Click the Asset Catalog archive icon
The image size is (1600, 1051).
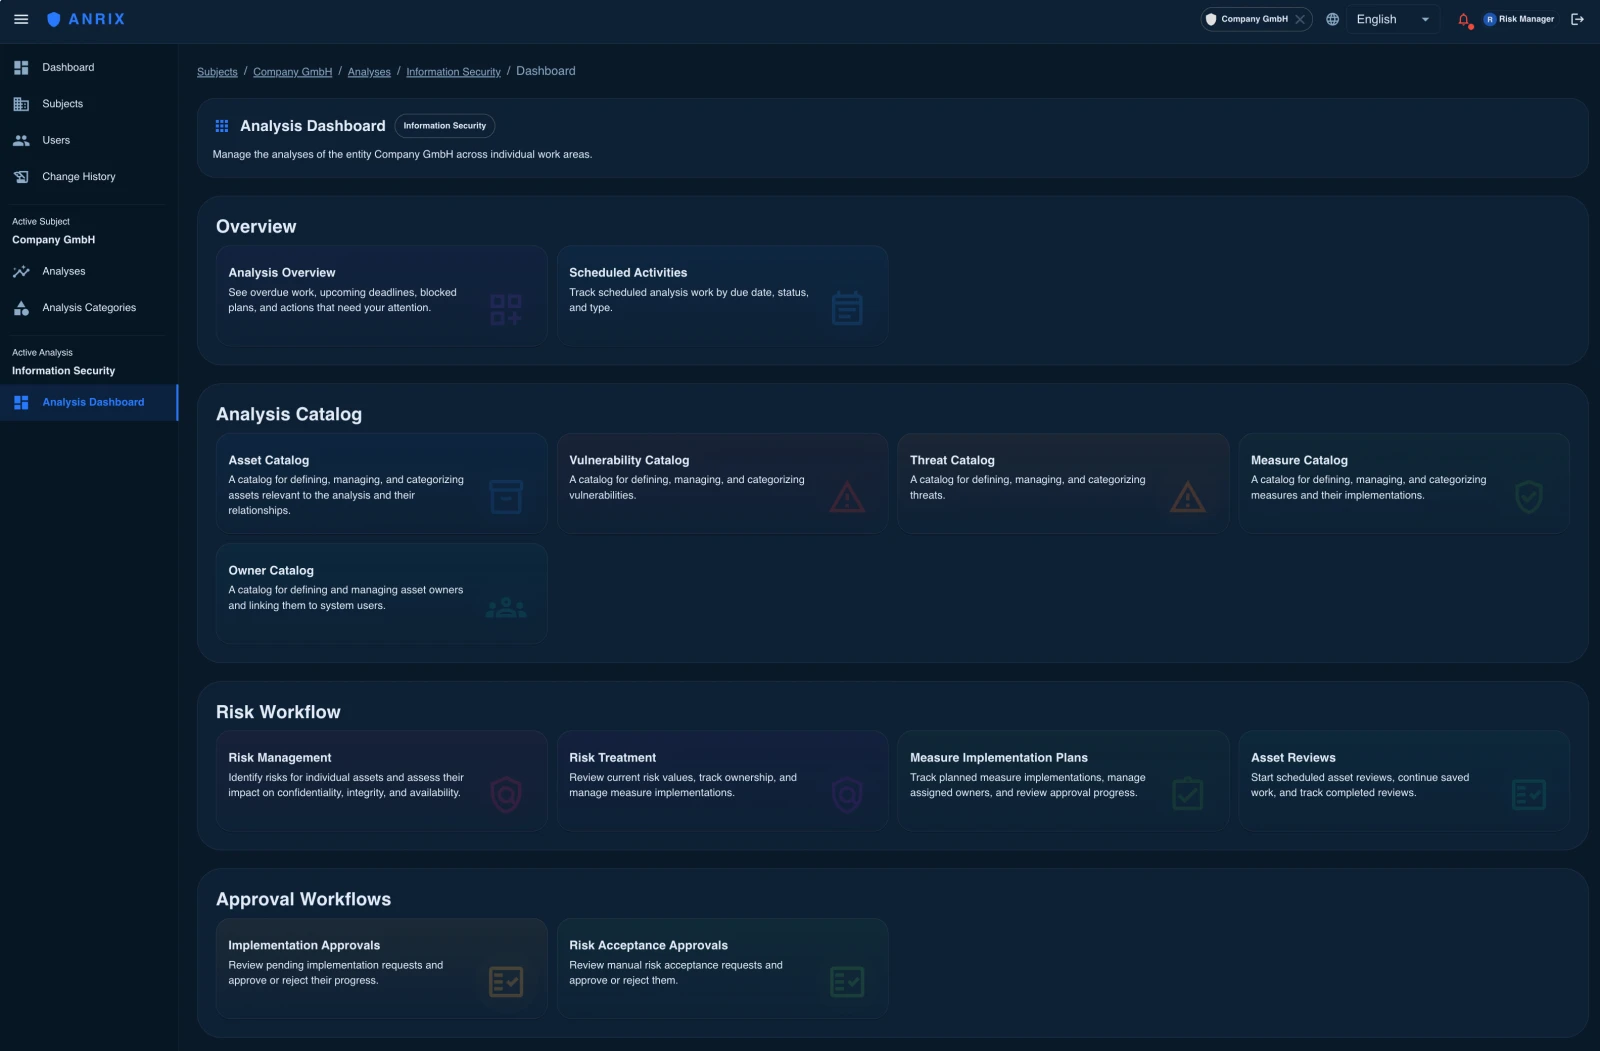[506, 497]
